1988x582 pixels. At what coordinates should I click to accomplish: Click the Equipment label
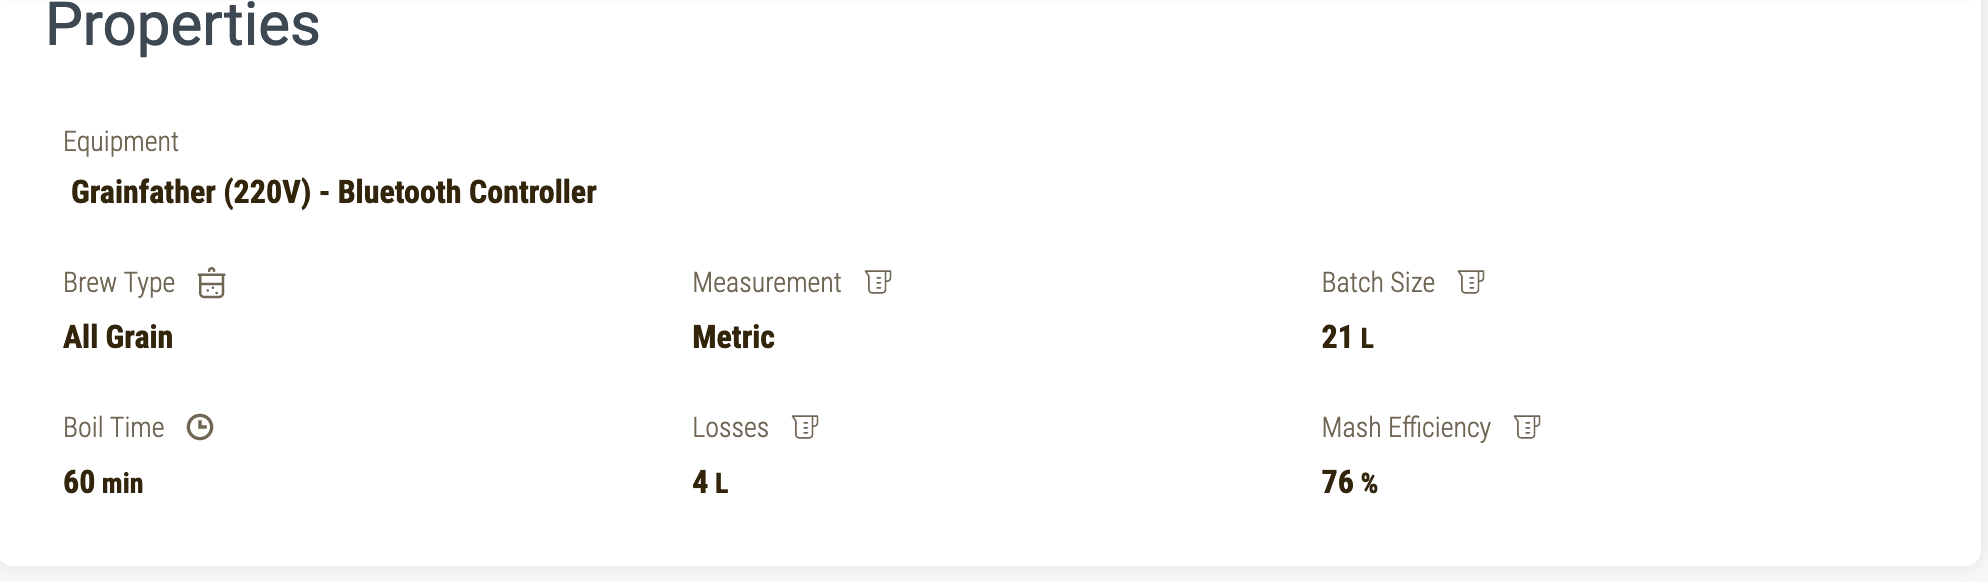pos(120,142)
